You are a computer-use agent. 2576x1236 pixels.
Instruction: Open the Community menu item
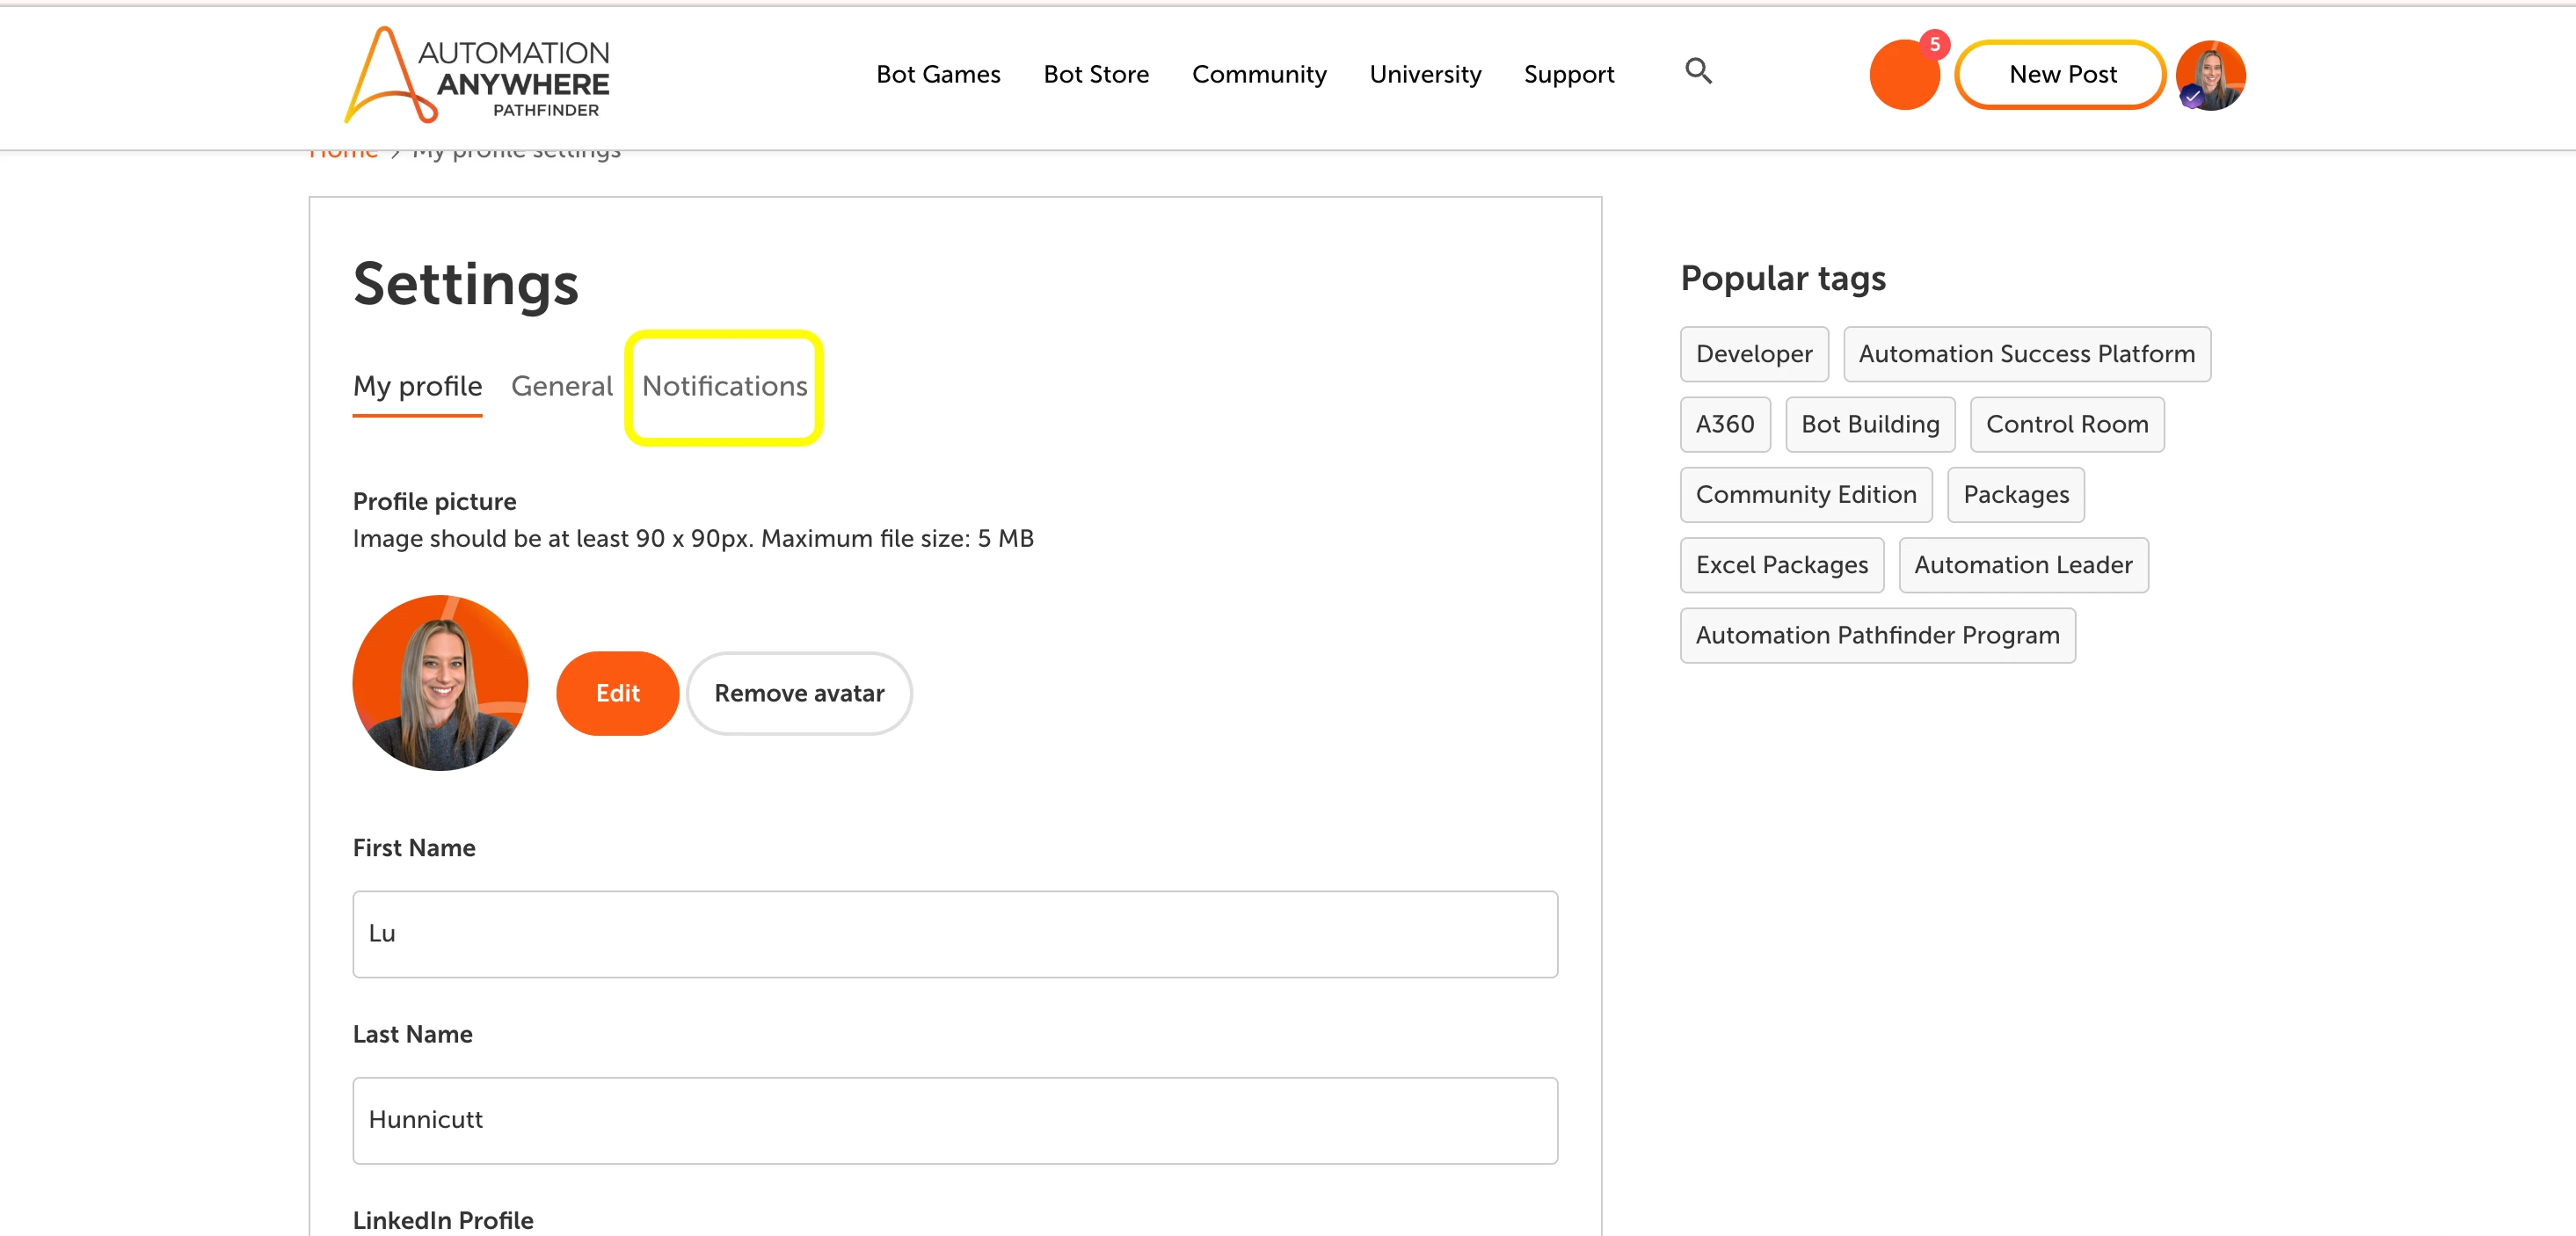(1259, 75)
